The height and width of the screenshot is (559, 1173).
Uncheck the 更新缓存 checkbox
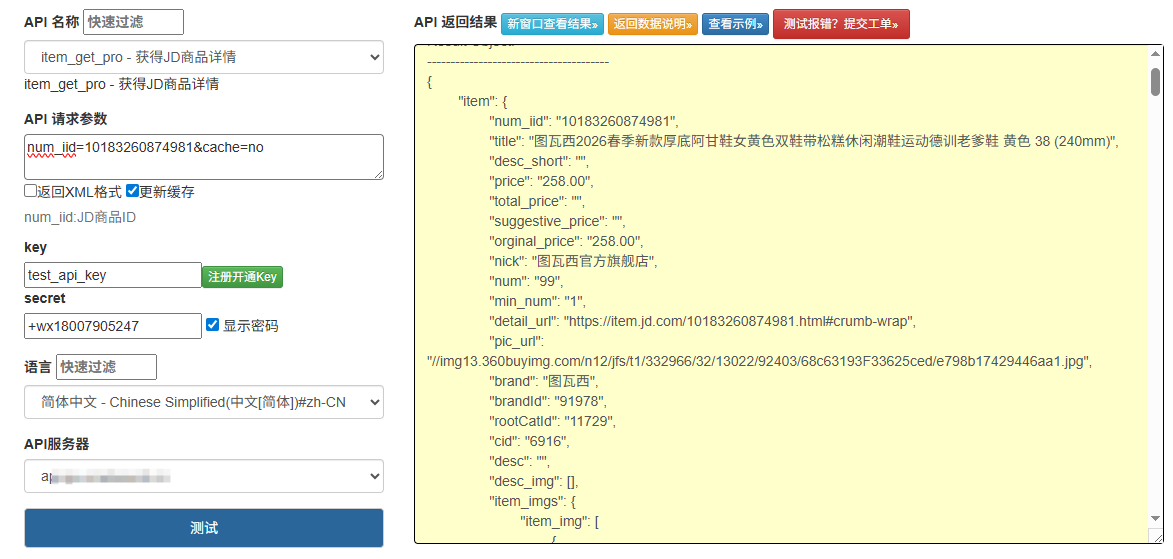pyautogui.click(x=132, y=191)
